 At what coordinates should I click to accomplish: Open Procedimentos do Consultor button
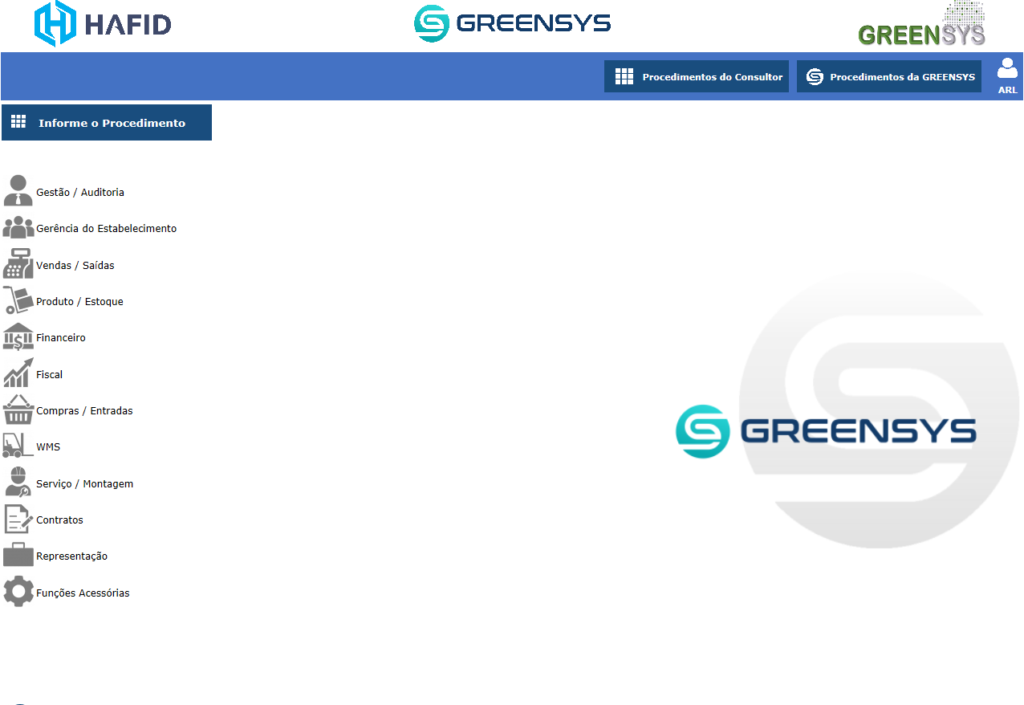pyautogui.click(x=696, y=77)
